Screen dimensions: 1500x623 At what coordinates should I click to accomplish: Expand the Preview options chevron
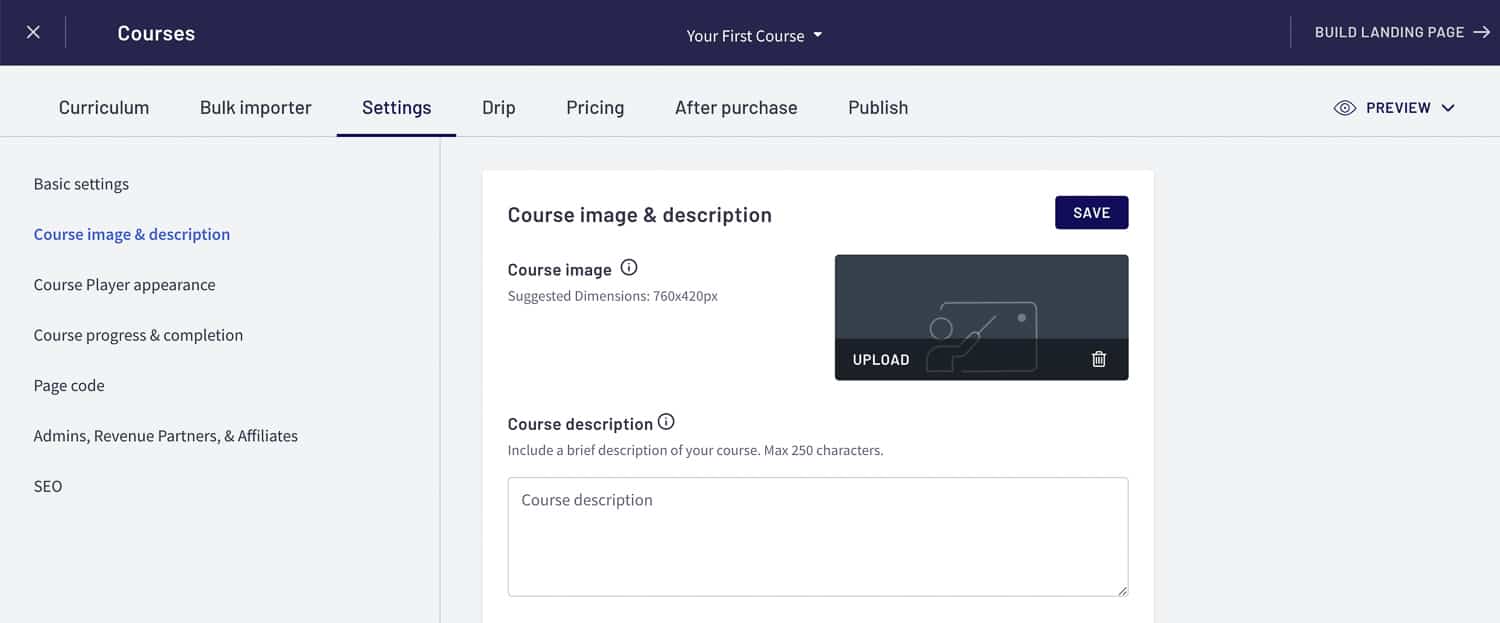(x=1449, y=107)
